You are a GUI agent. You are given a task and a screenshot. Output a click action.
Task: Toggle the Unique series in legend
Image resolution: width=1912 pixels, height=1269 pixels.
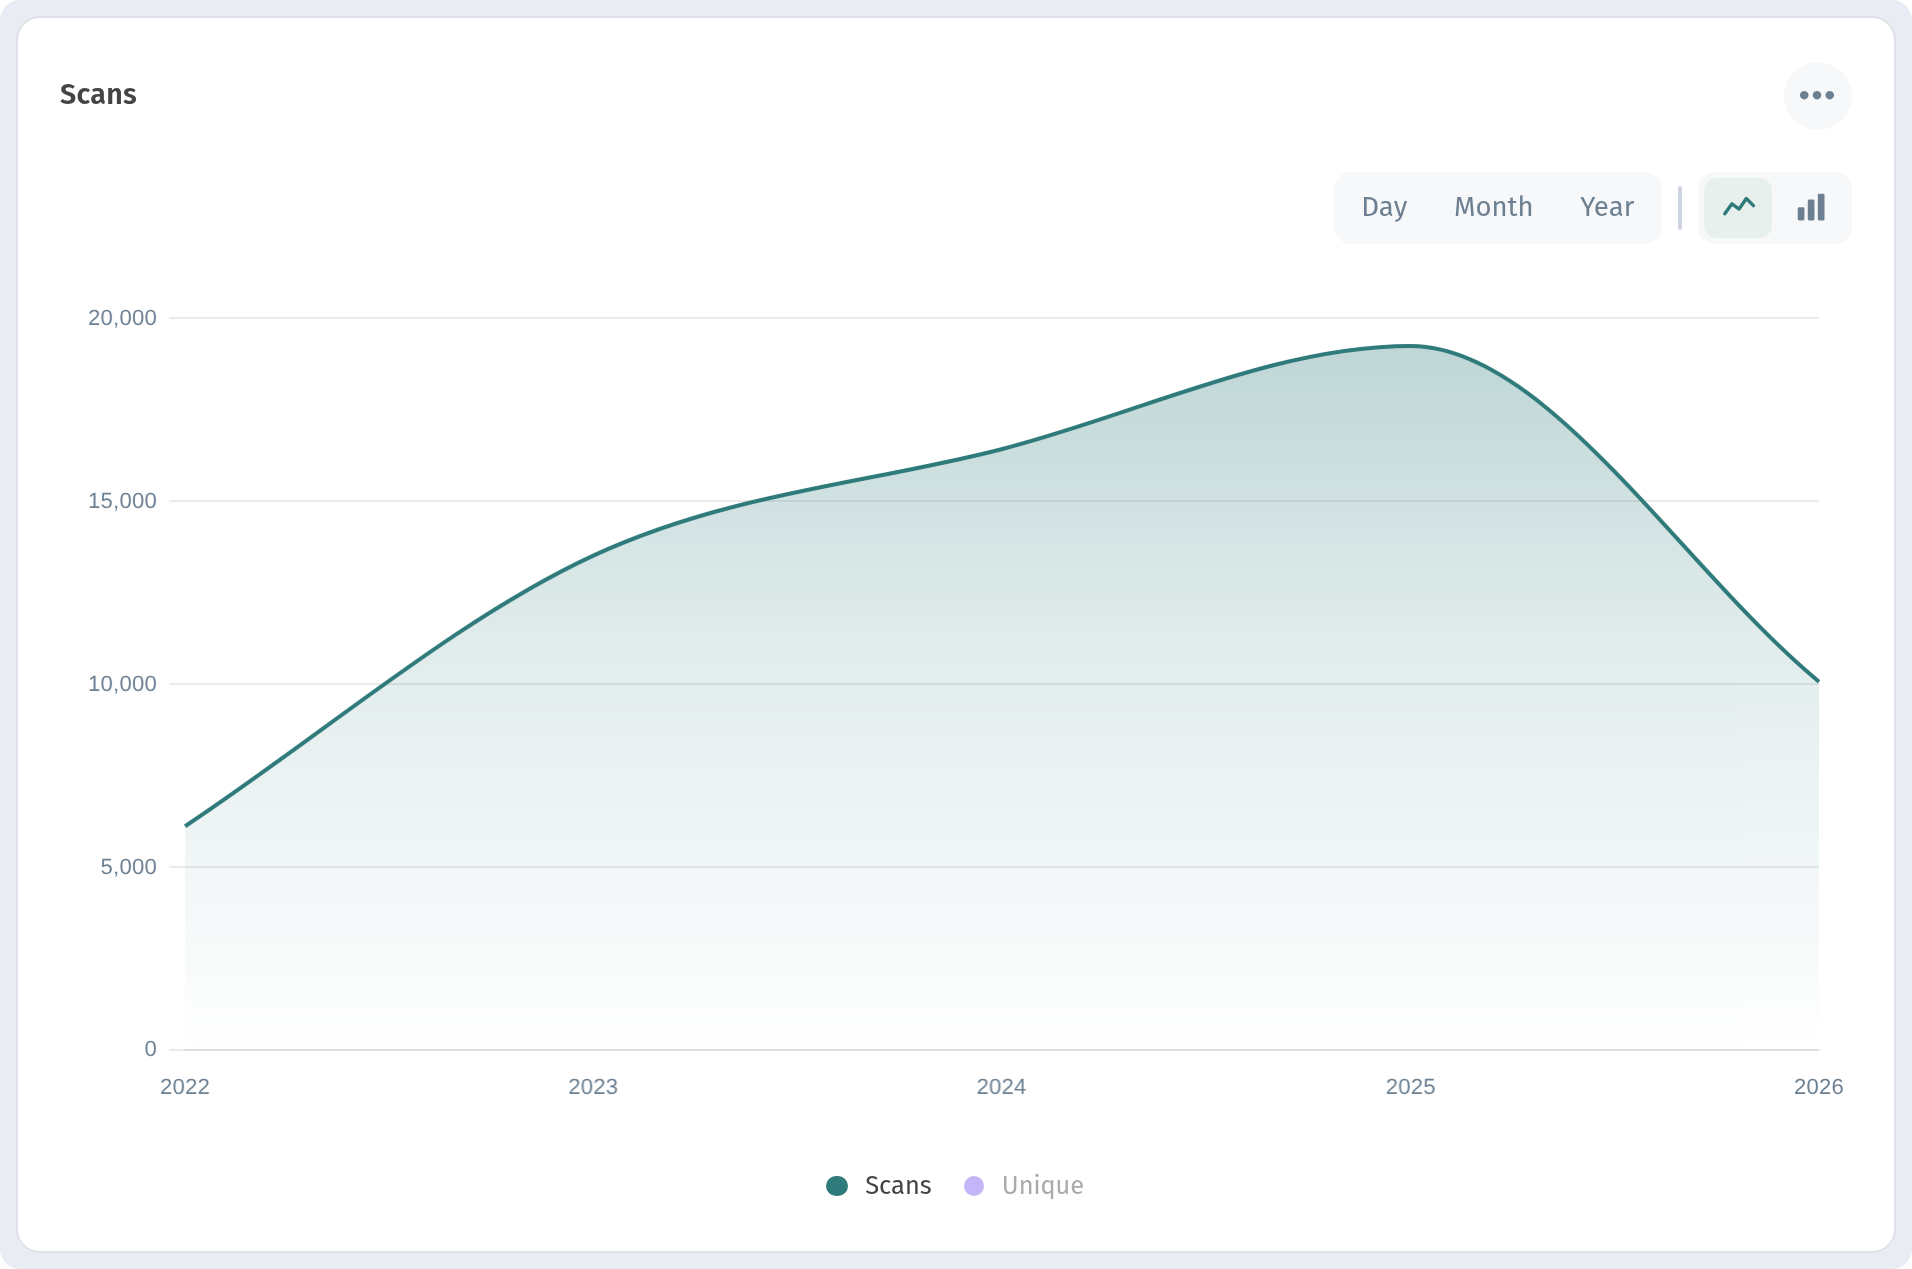(x=1024, y=1185)
